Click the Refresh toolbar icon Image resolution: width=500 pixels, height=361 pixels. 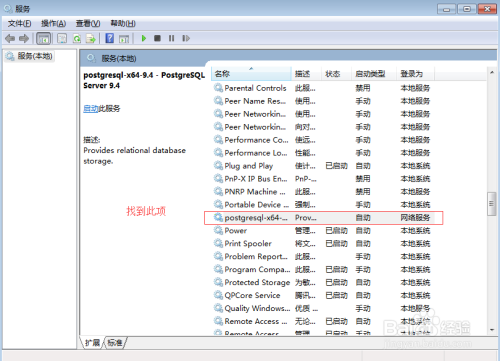[x=77, y=39]
